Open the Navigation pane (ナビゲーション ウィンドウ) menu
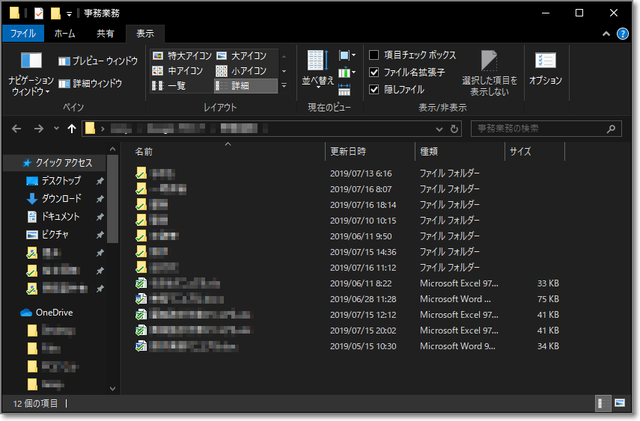This screenshot has width=640, height=421. pyautogui.click(x=31, y=84)
